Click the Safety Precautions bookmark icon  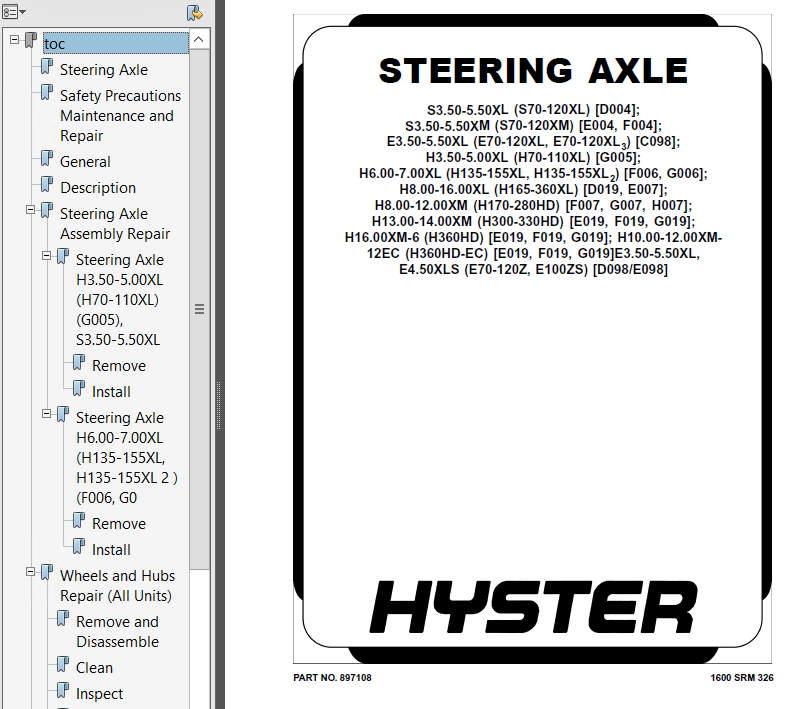pyautogui.click(x=47, y=92)
